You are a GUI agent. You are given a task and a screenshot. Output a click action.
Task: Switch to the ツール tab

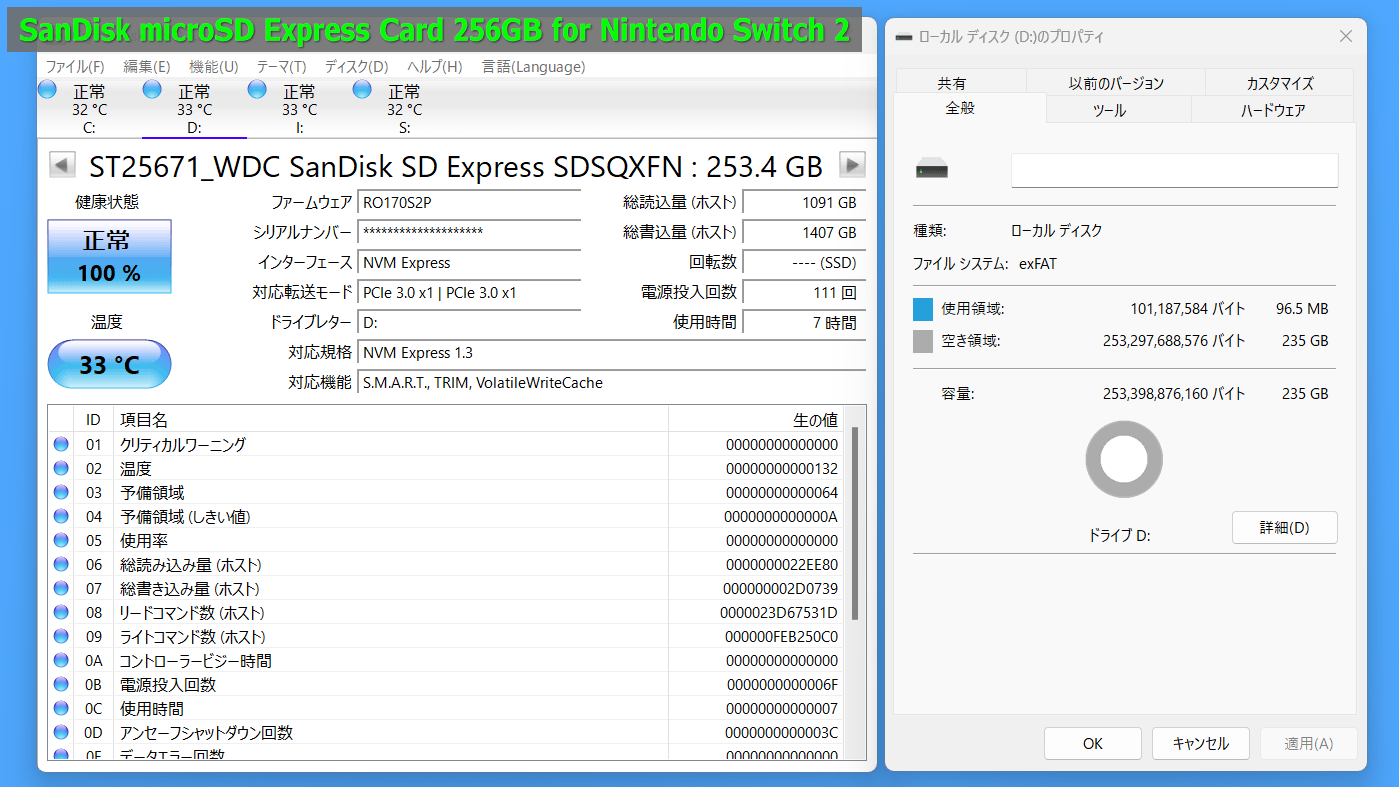tap(1109, 110)
